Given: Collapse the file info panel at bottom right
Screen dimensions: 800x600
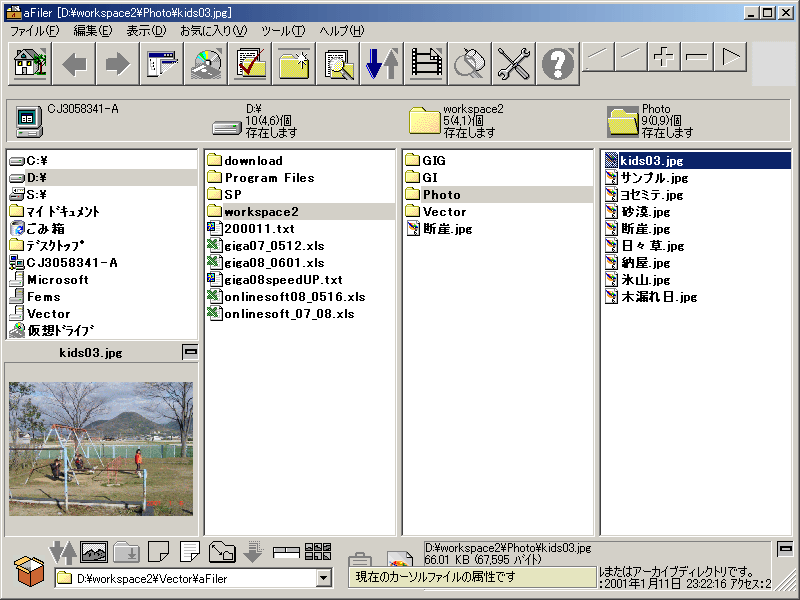Looking at the screenshot, I should (x=785, y=548).
